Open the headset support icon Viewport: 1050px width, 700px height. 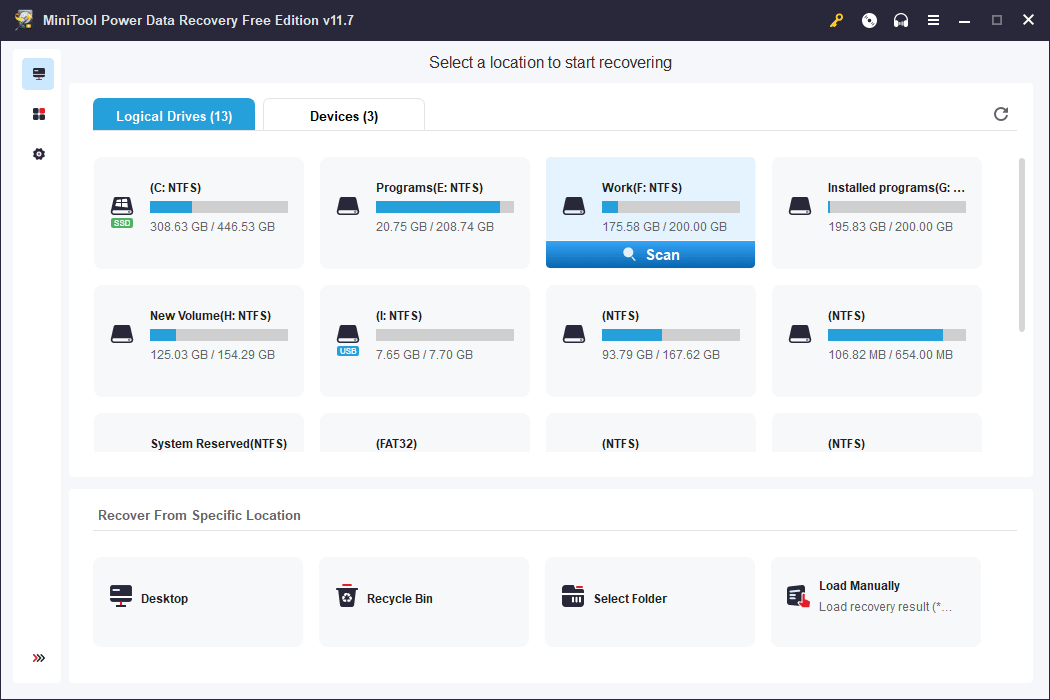(x=901, y=21)
